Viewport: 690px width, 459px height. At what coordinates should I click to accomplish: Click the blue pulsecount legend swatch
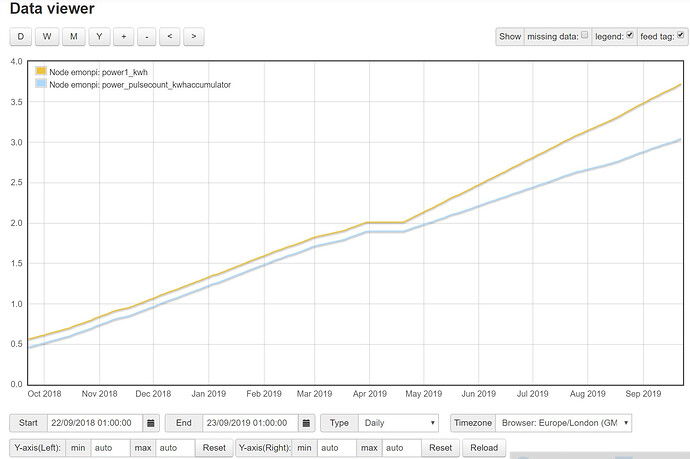coord(41,84)
